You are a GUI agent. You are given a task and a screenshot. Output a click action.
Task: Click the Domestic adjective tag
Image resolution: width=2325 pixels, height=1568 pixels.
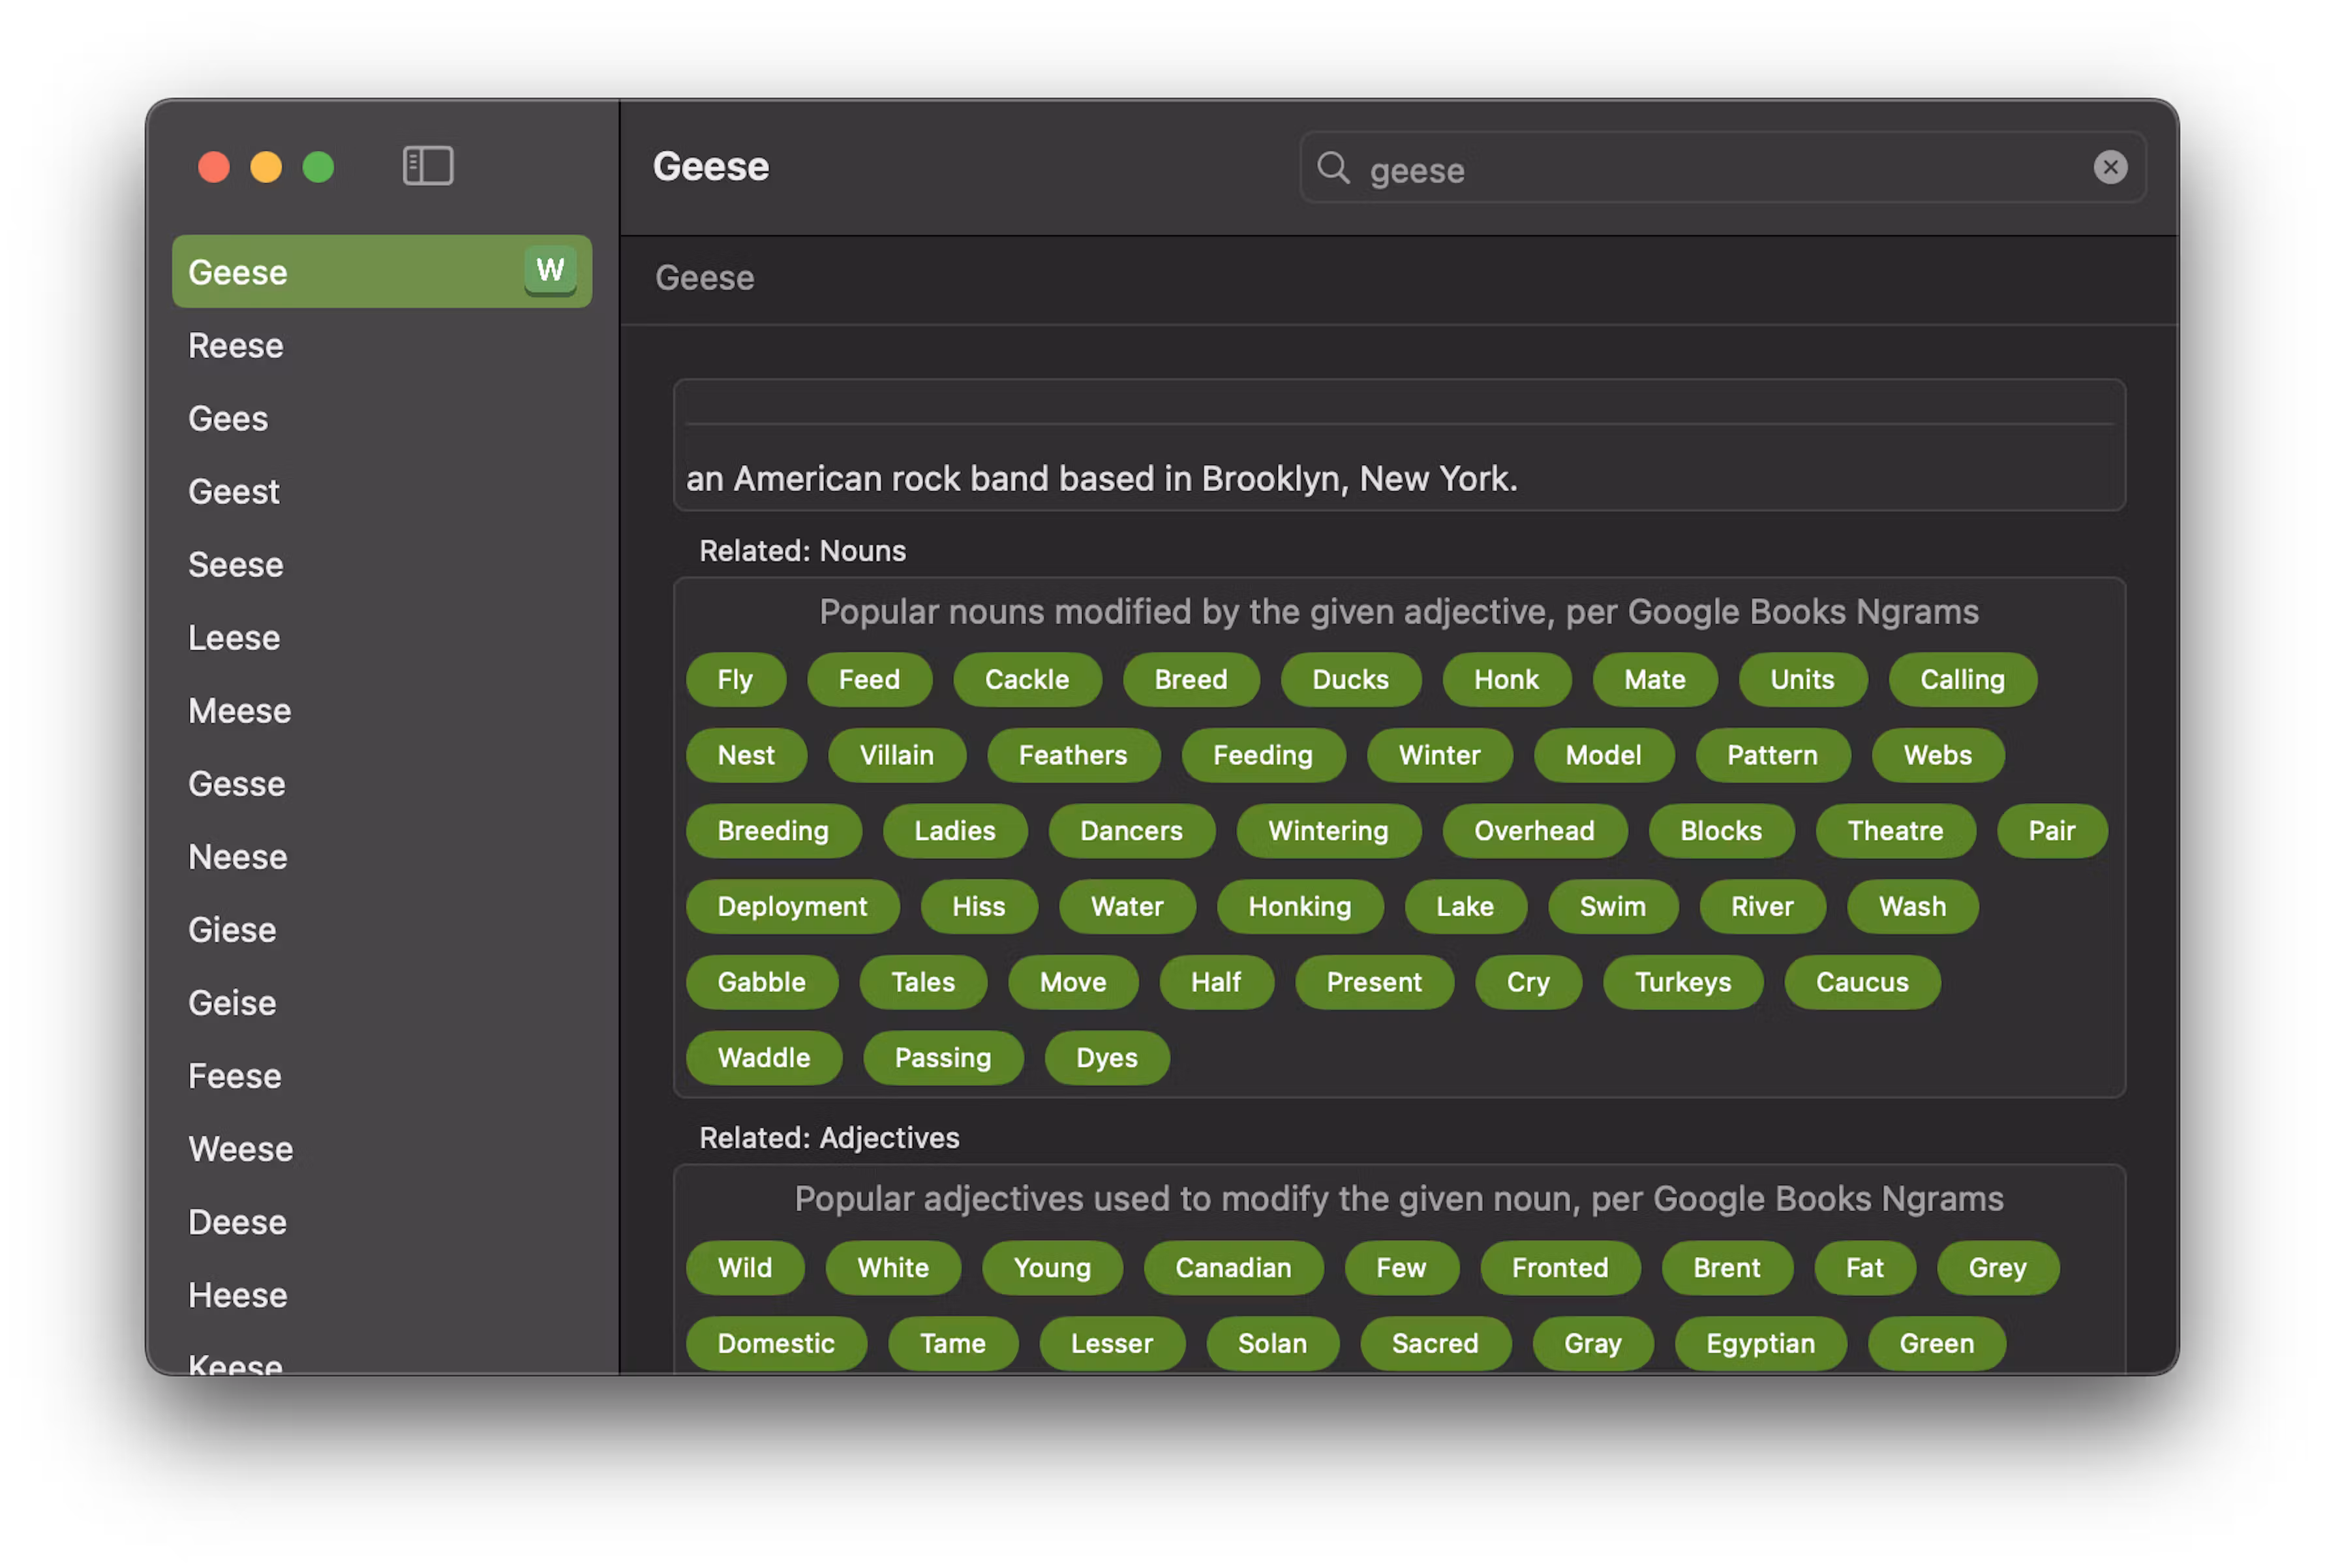point(776,1344)
